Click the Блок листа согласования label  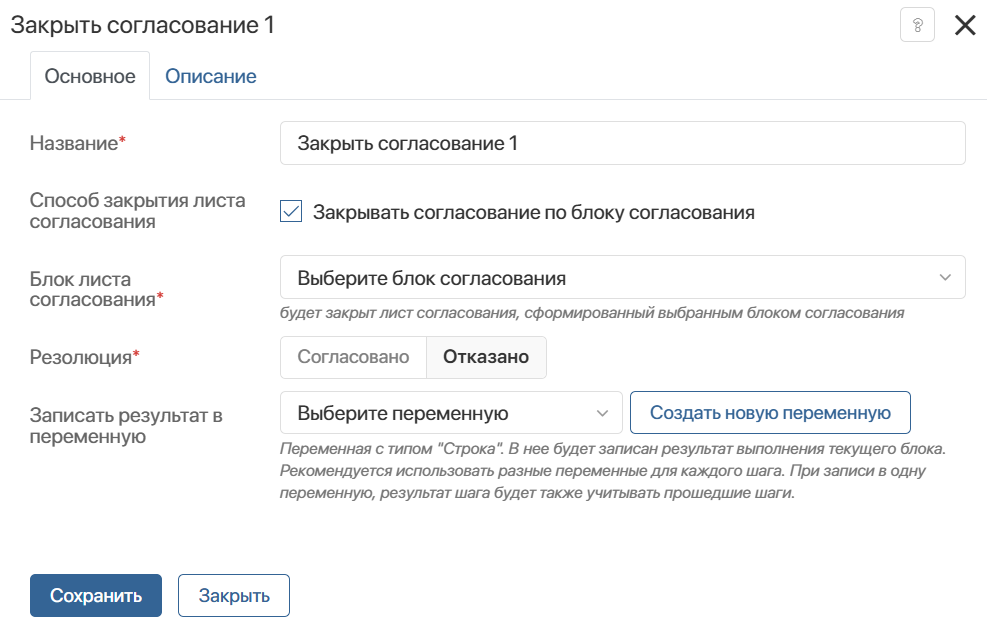96,289
